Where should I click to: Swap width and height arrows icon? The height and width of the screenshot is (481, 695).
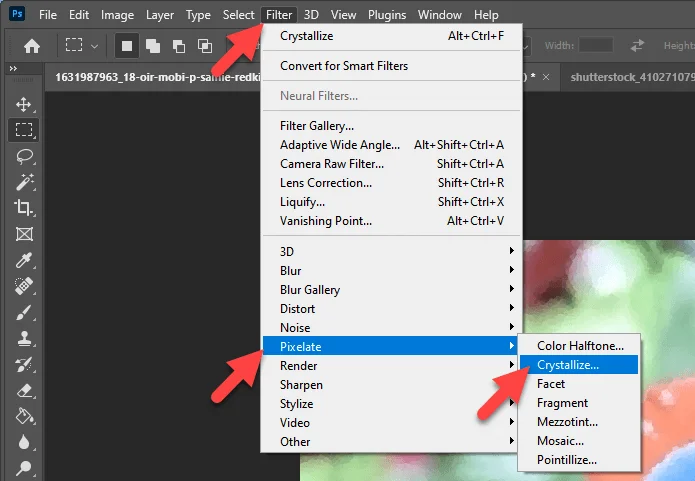tap(637, 45)
